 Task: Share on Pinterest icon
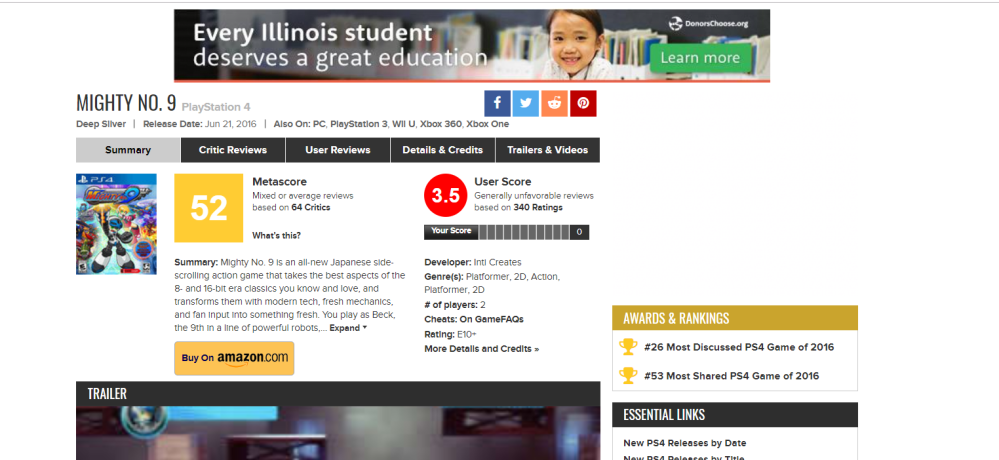[x=583, y=103]
